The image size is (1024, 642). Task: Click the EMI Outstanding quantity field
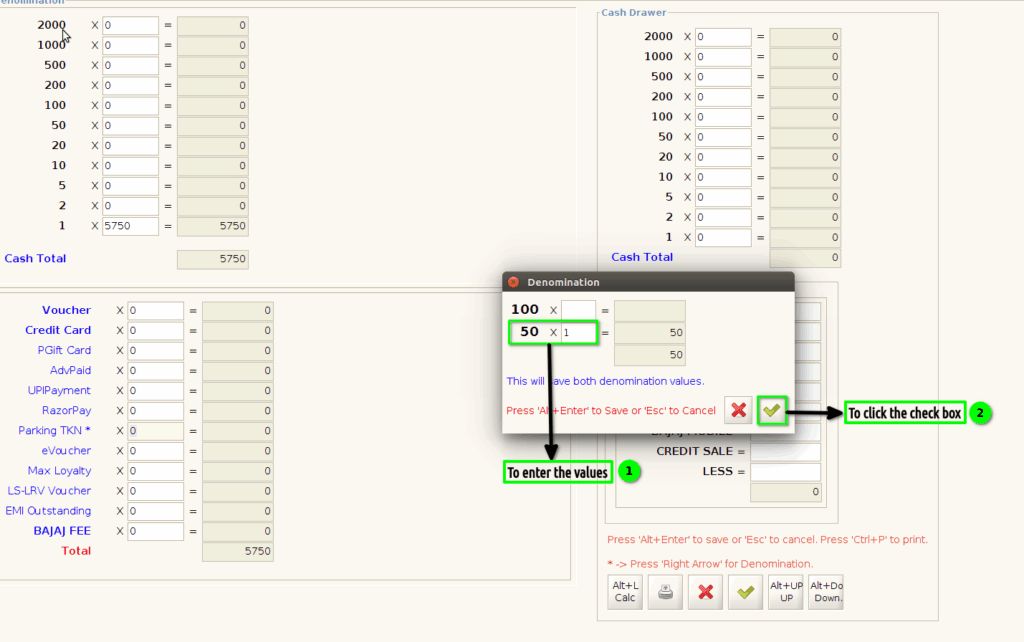155,511
